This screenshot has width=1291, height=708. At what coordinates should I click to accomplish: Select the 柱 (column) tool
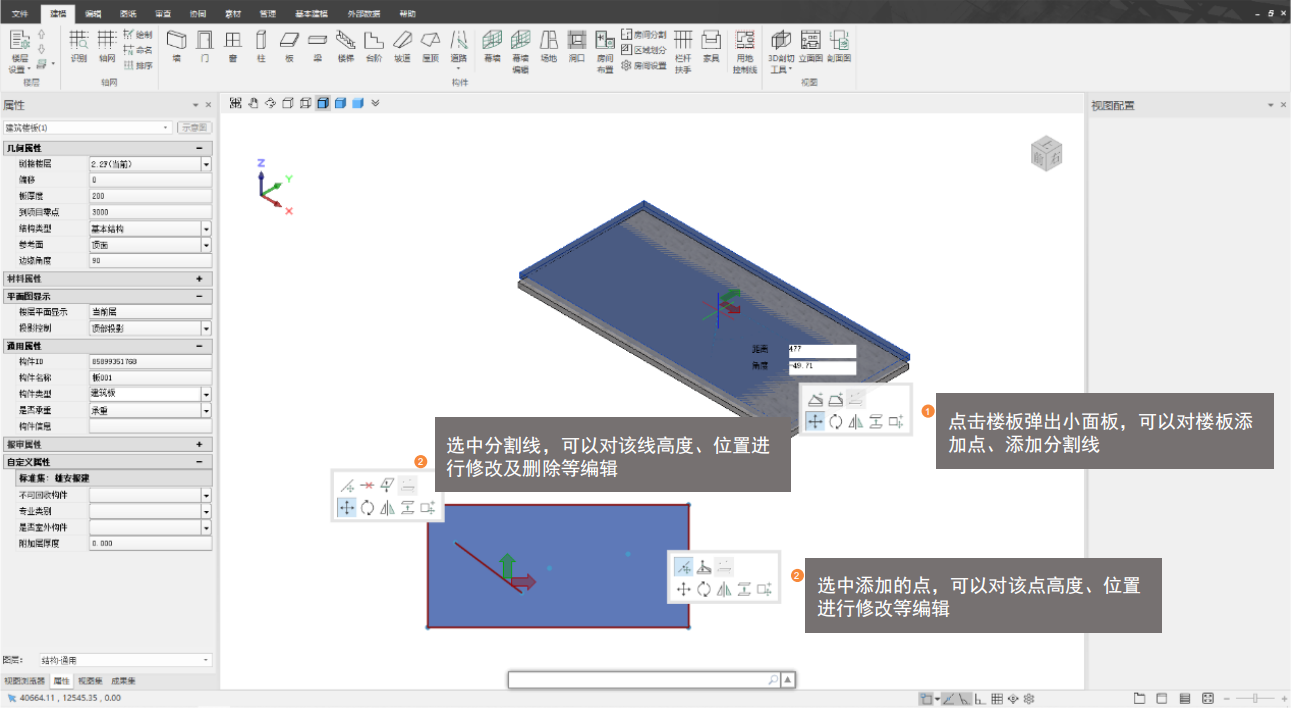[x=261, y=46]
